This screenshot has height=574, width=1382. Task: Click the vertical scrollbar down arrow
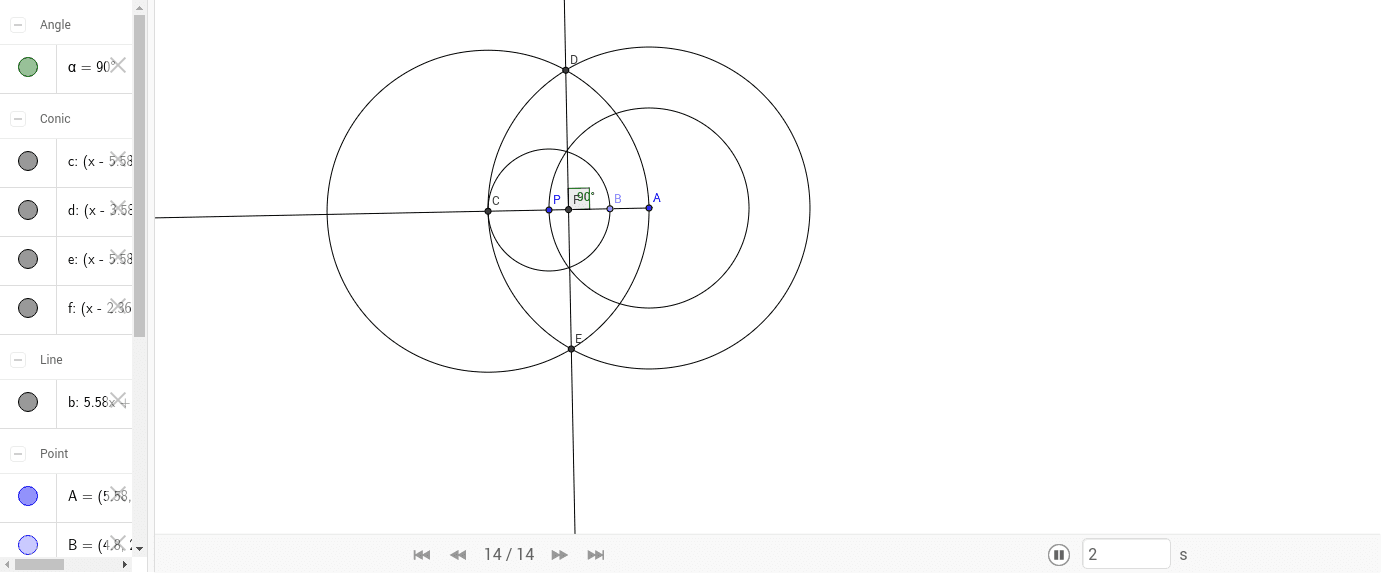[x=140, y=548]
